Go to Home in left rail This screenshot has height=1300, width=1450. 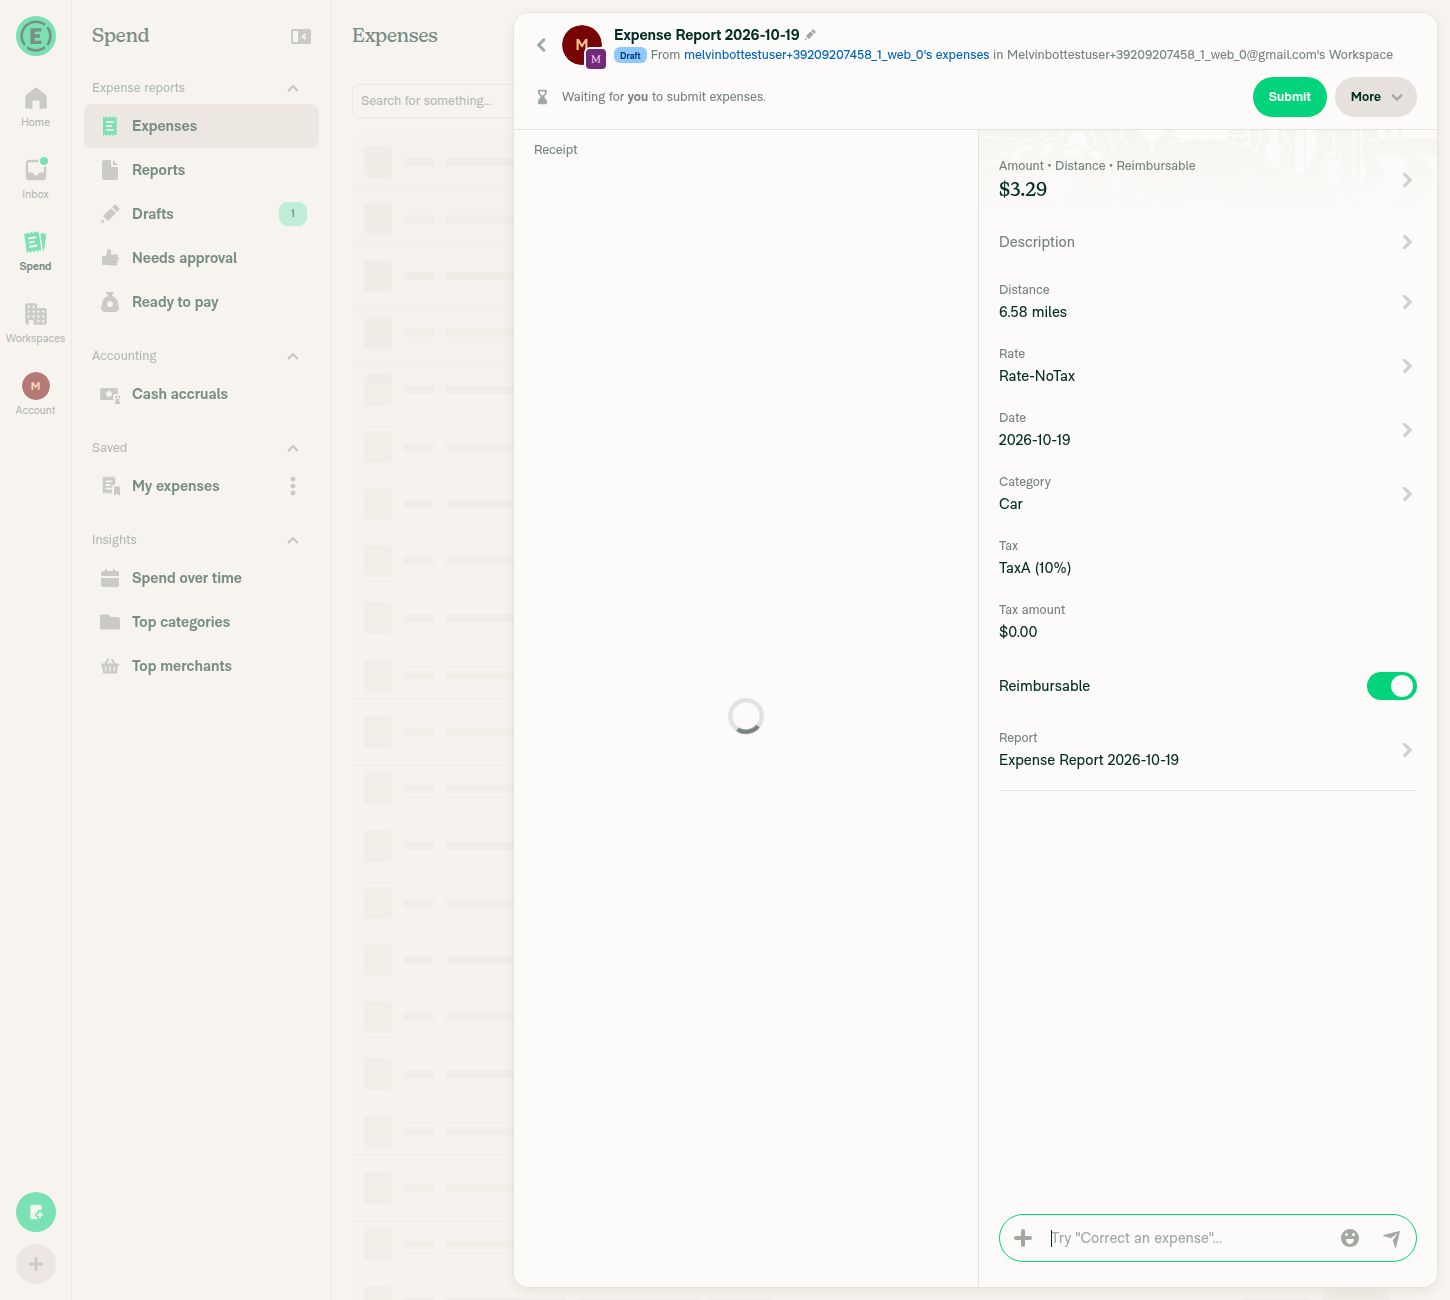(x=35, y=107)
